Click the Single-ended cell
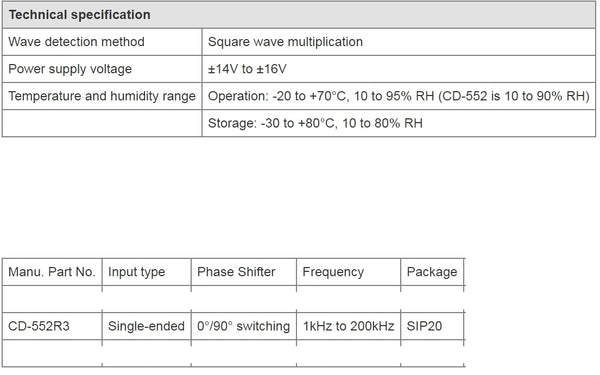The width and height of the screenshot is (600, 375). click(x=146, y=326)
